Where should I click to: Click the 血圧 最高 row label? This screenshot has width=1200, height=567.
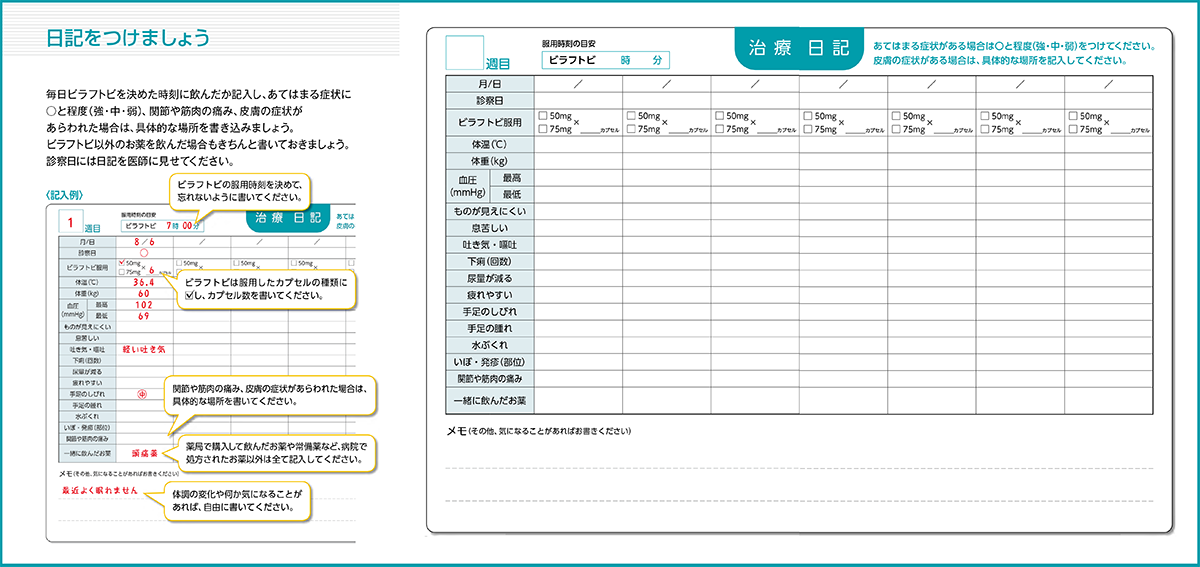click(x=511, y=177)
